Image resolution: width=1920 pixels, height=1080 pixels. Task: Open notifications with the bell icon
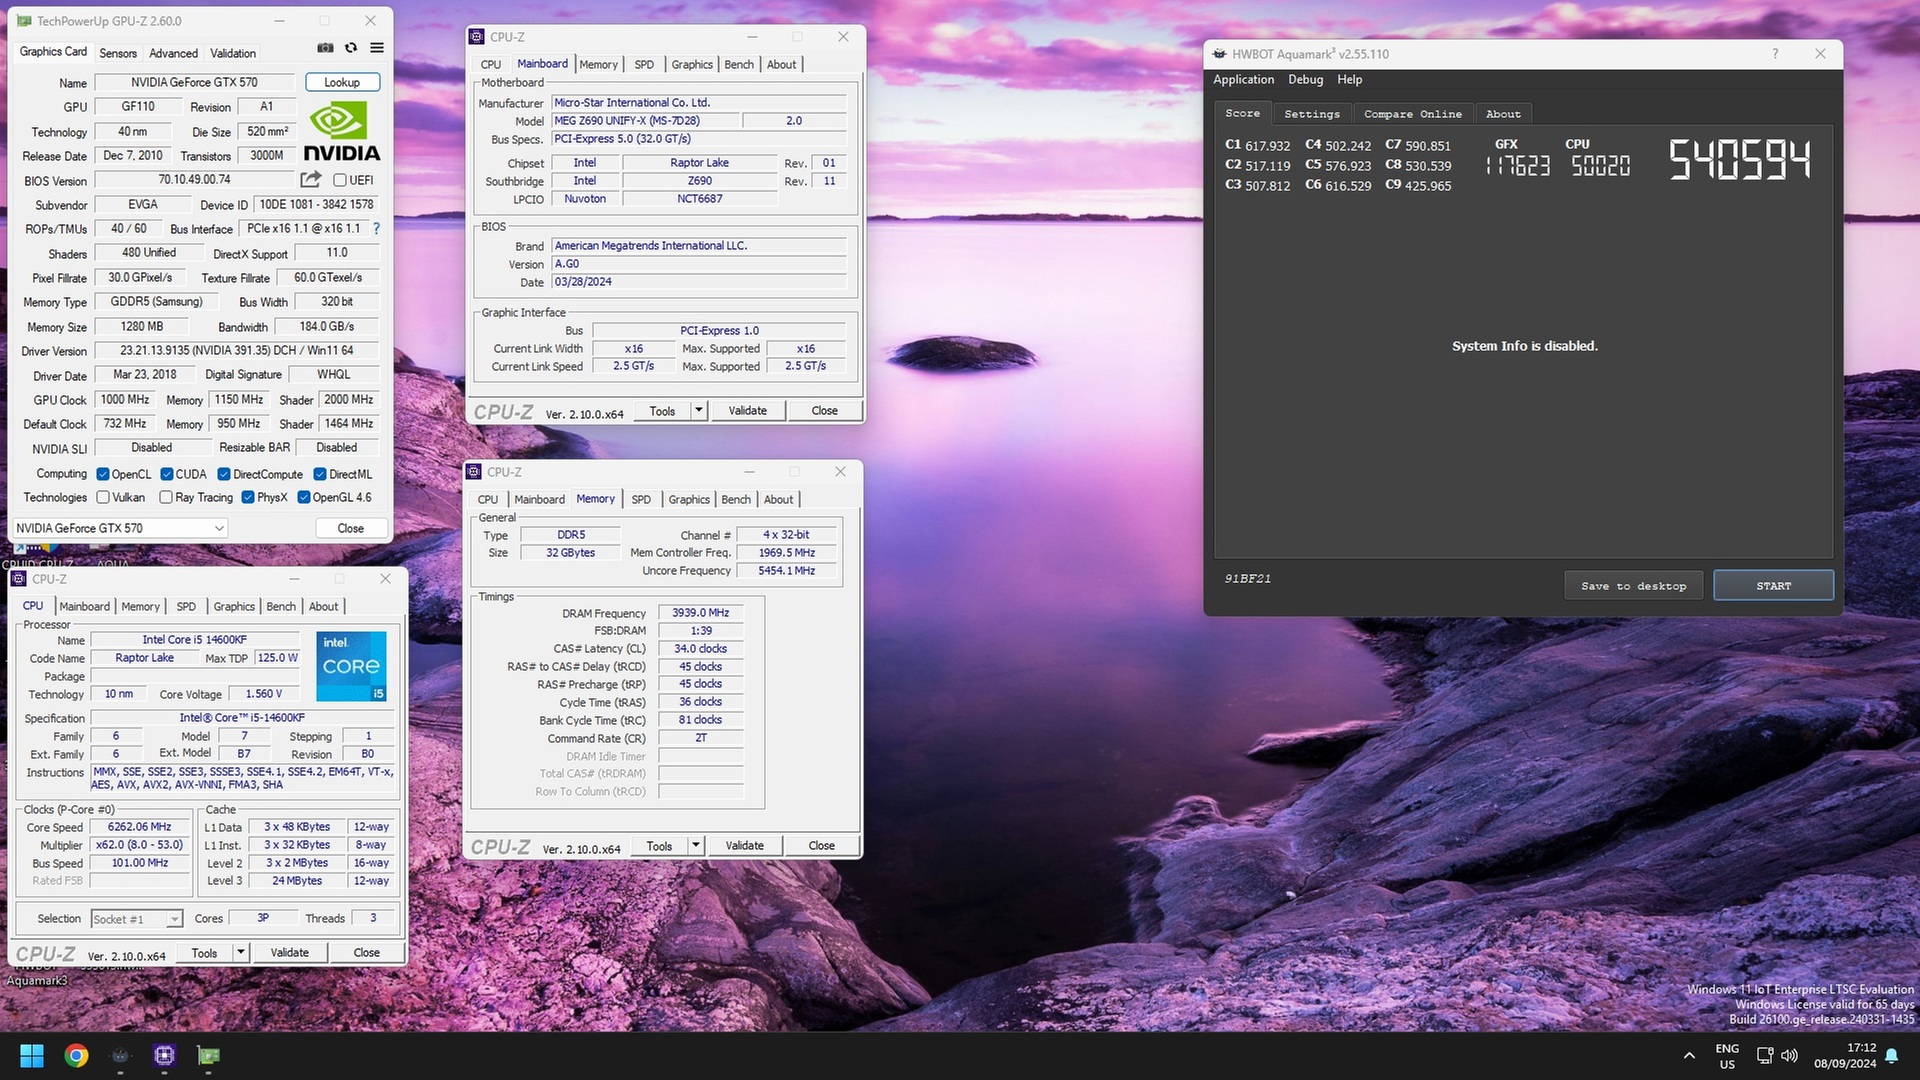[x=1892, y=1056]
